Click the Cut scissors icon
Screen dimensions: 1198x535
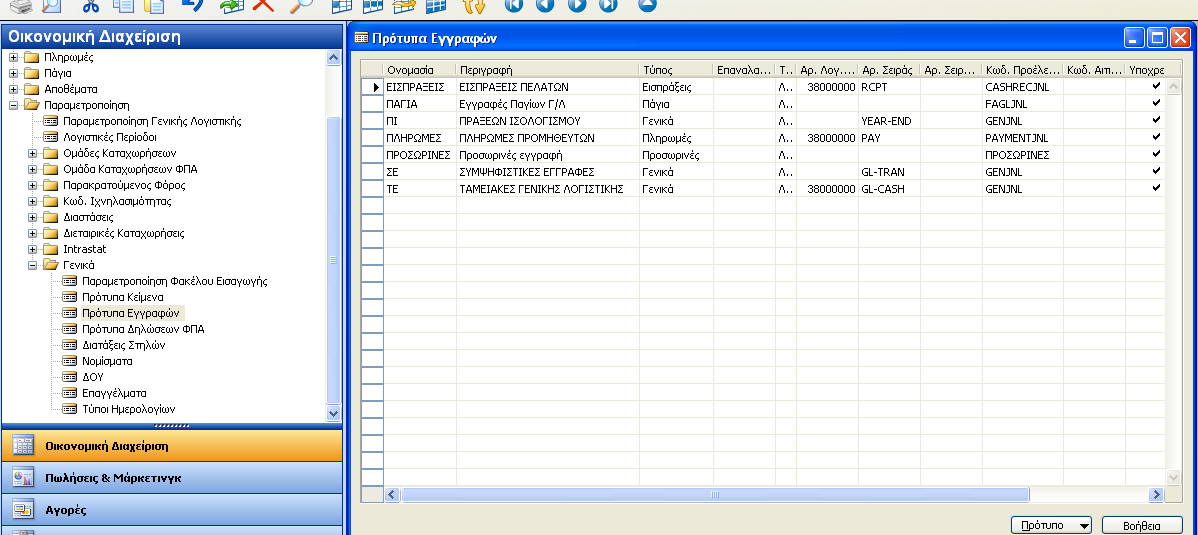pyautogui.click(x=91, y=6)
